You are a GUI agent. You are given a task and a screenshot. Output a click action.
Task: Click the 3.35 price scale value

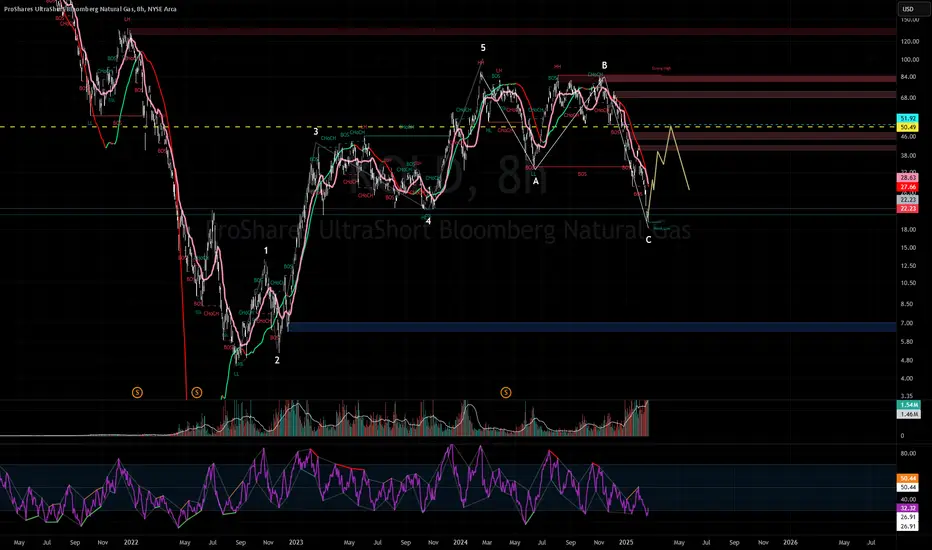(906, 396)
